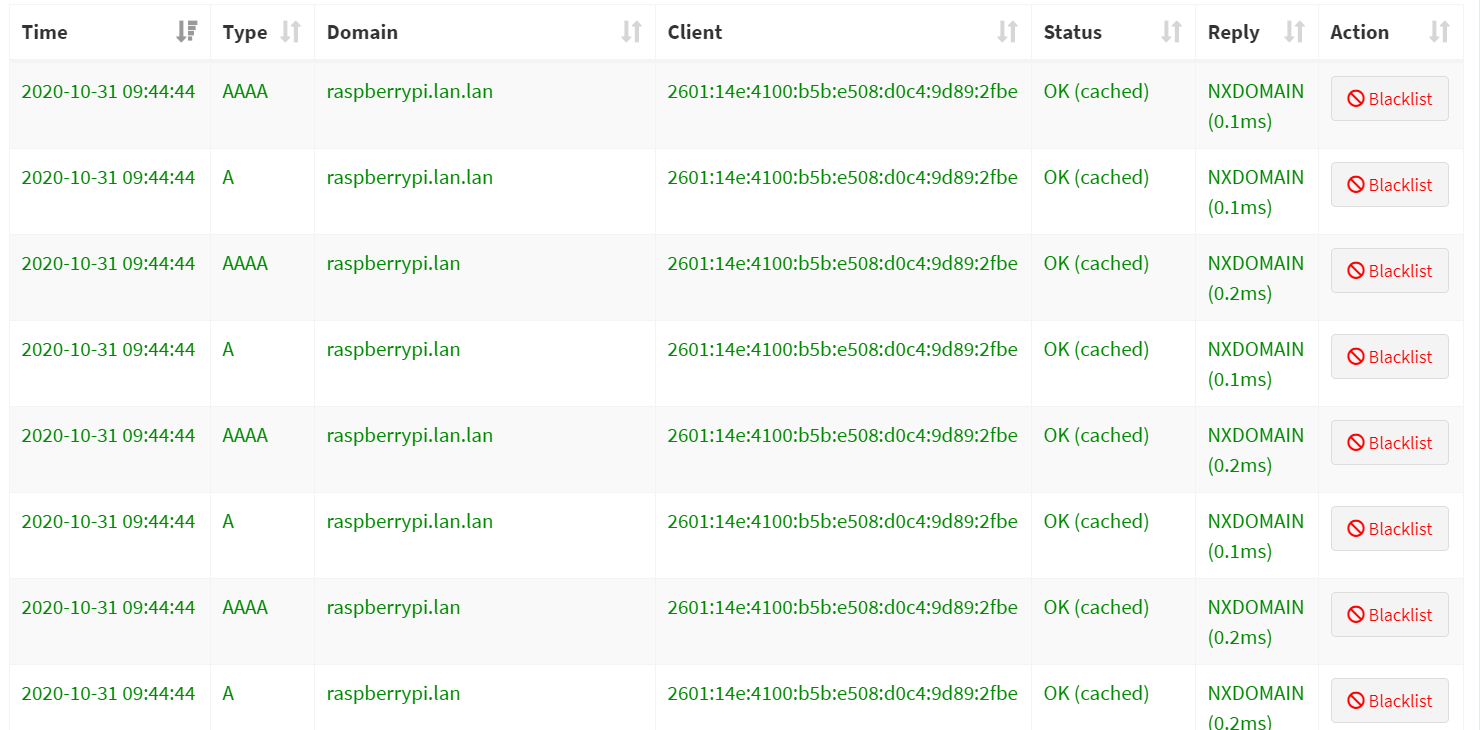Viewport: 1480px width, 730px height.
Task: Click the Type column sort arrows
Action: (x=290, y=32)
